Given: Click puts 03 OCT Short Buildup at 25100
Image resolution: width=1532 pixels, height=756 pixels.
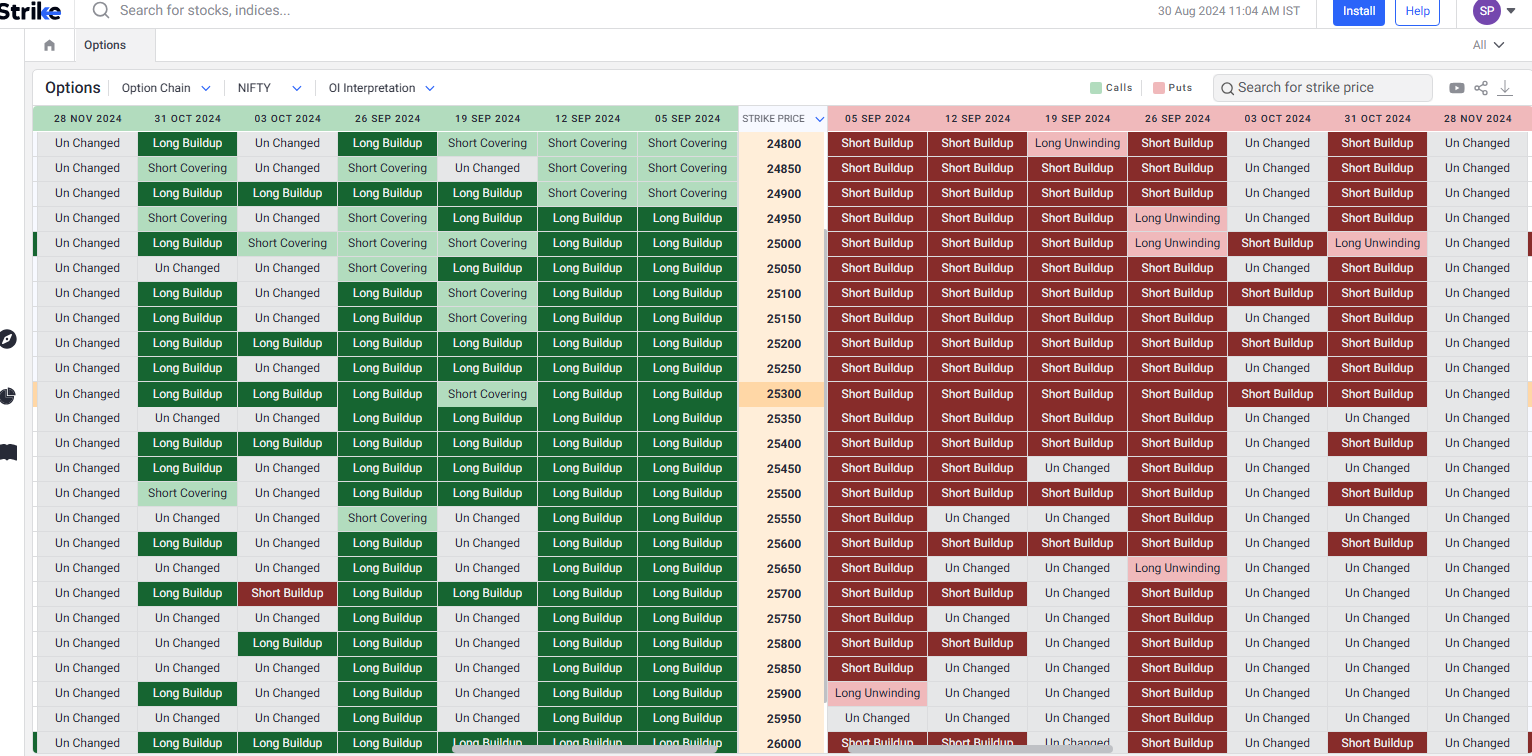Looking at the screenshot, I should click(1278, 293).
